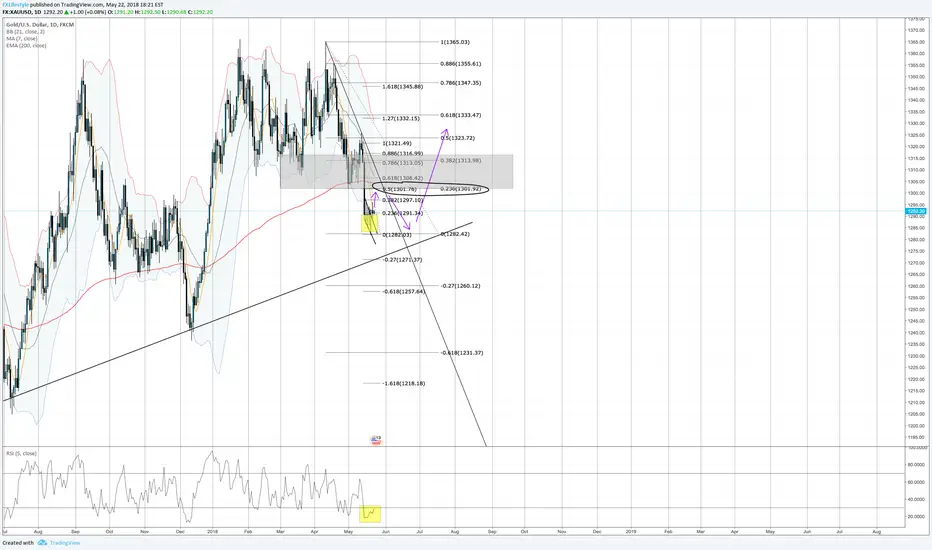The image size is (932, 550).
Task: Click the Fibonacci label 0(1282.03)
Action: click(396, 235)
